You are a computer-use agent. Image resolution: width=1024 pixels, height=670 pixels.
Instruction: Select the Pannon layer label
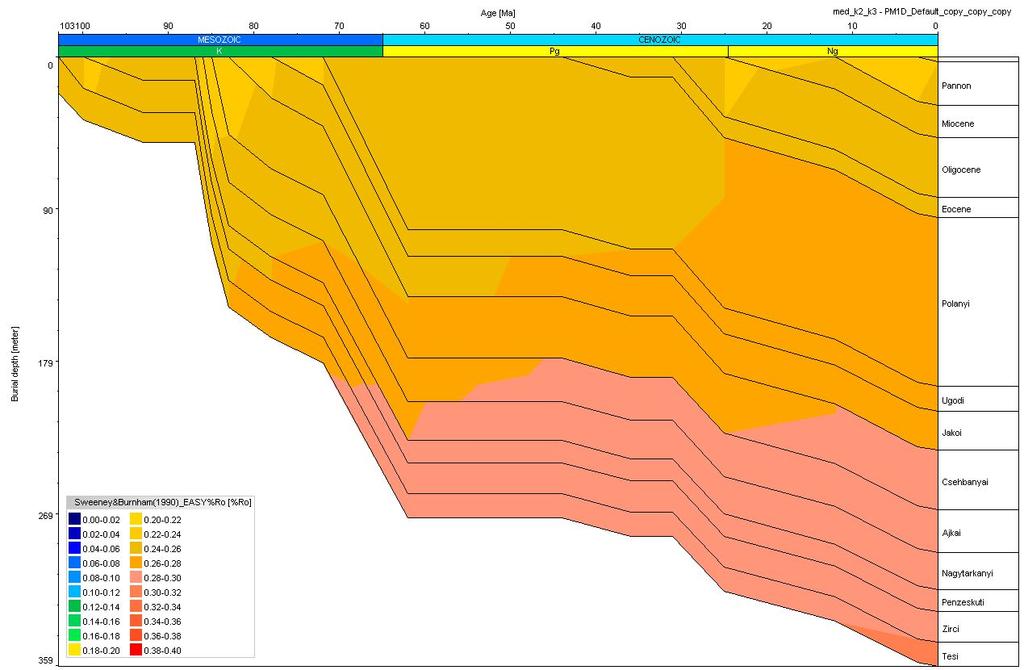coord(956,86)
